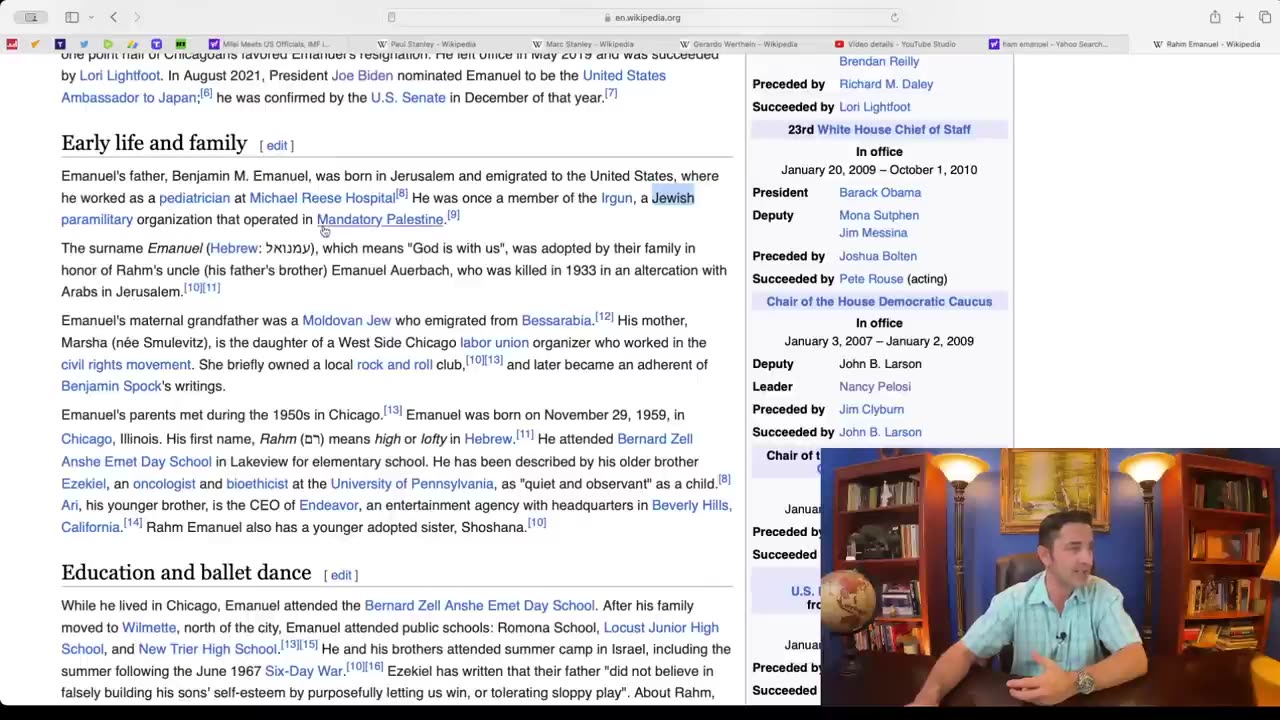Open the White House Chief of Staff link
This screenshot has height=720, width=1280.
(x=894, y=130)
